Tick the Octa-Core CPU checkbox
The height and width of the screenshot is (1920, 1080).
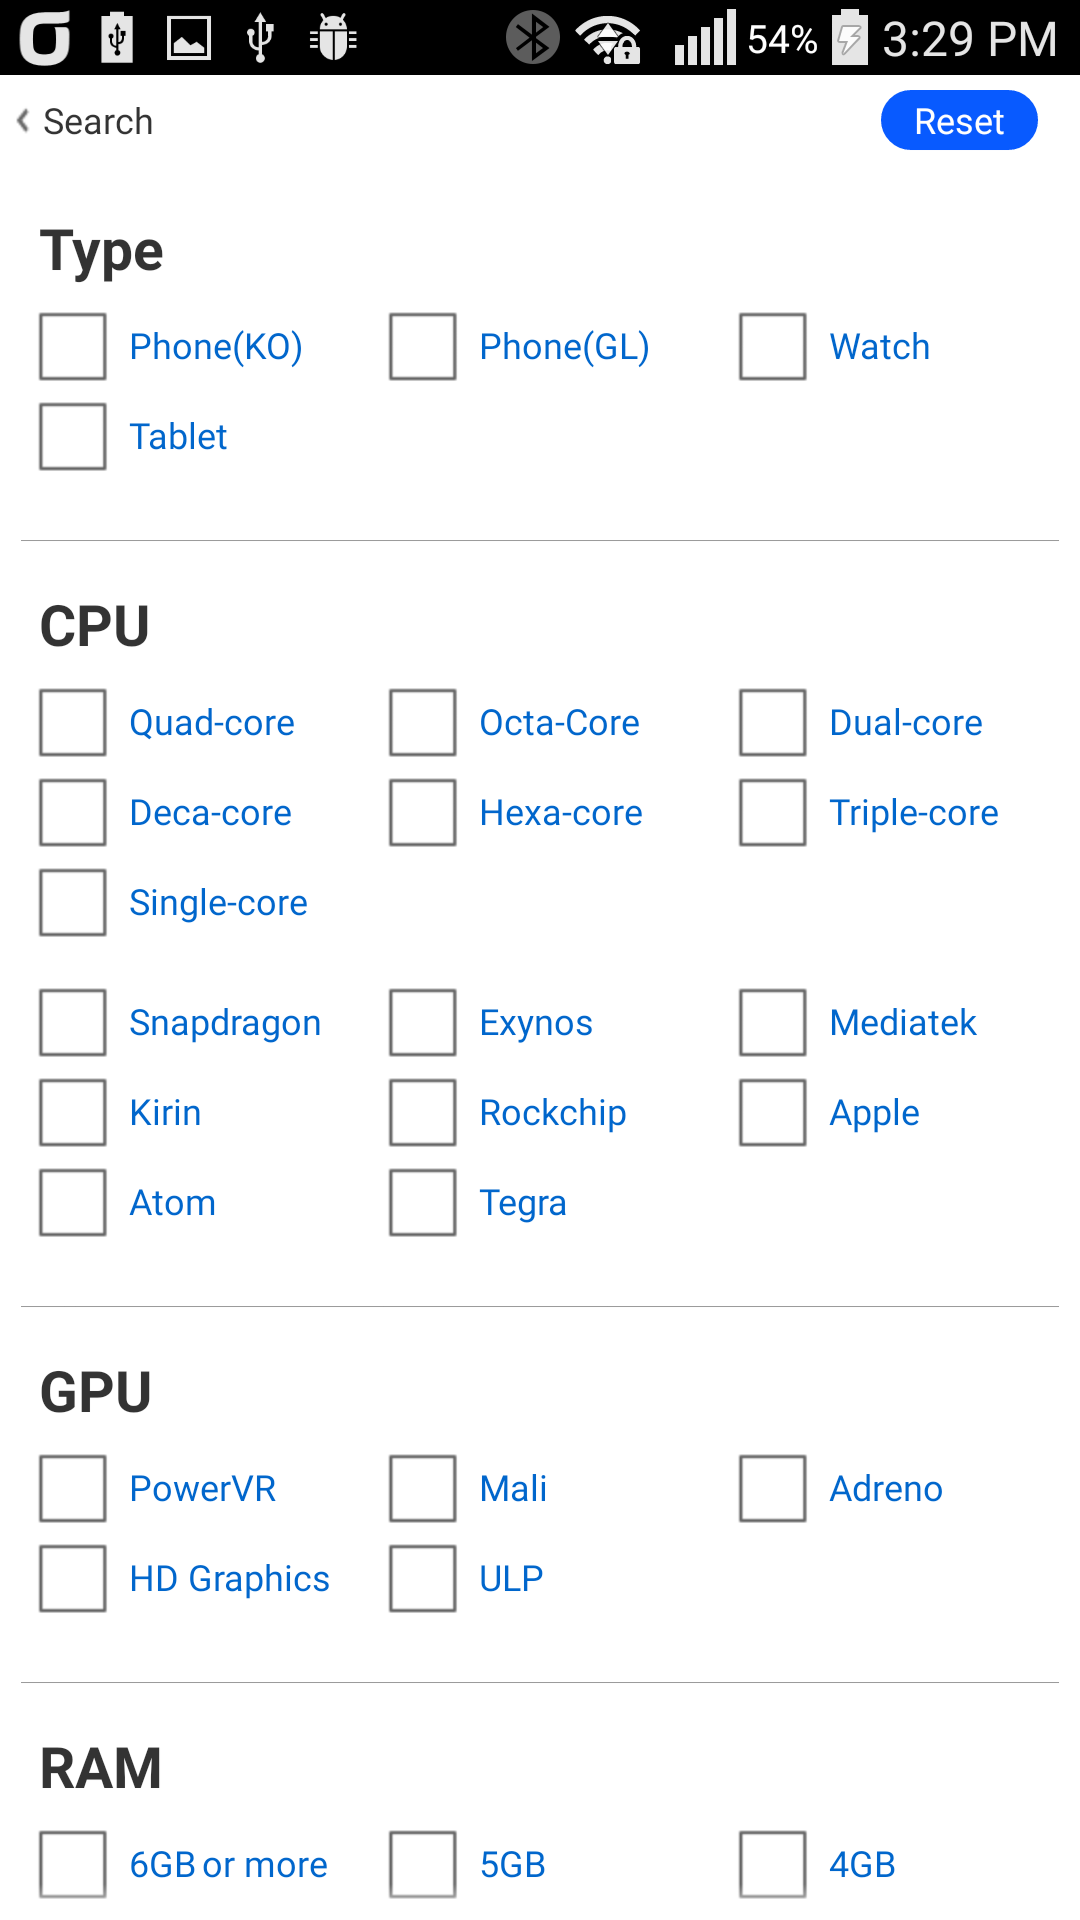coord(423,723)
